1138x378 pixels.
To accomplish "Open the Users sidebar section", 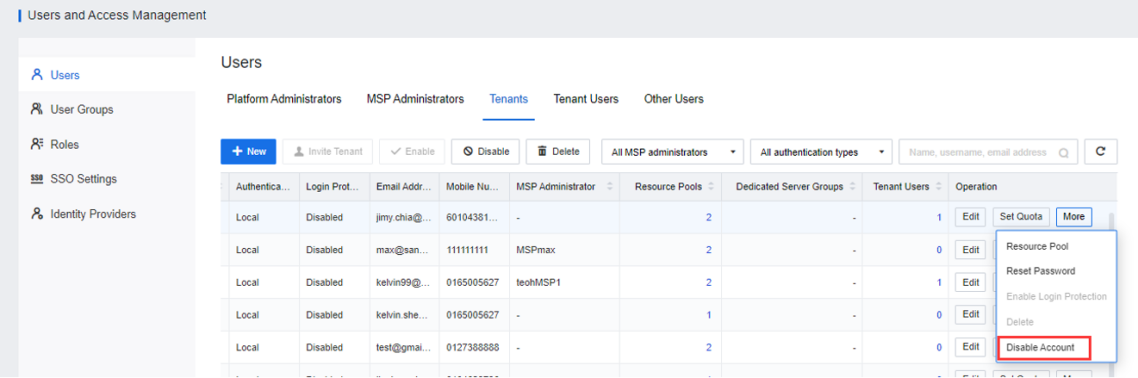I will 107,75.
